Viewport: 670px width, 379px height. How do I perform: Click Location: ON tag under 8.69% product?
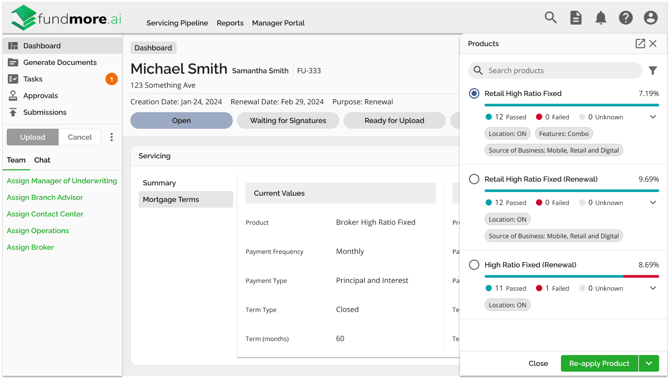pyautogui.click(x=507, y=305)
